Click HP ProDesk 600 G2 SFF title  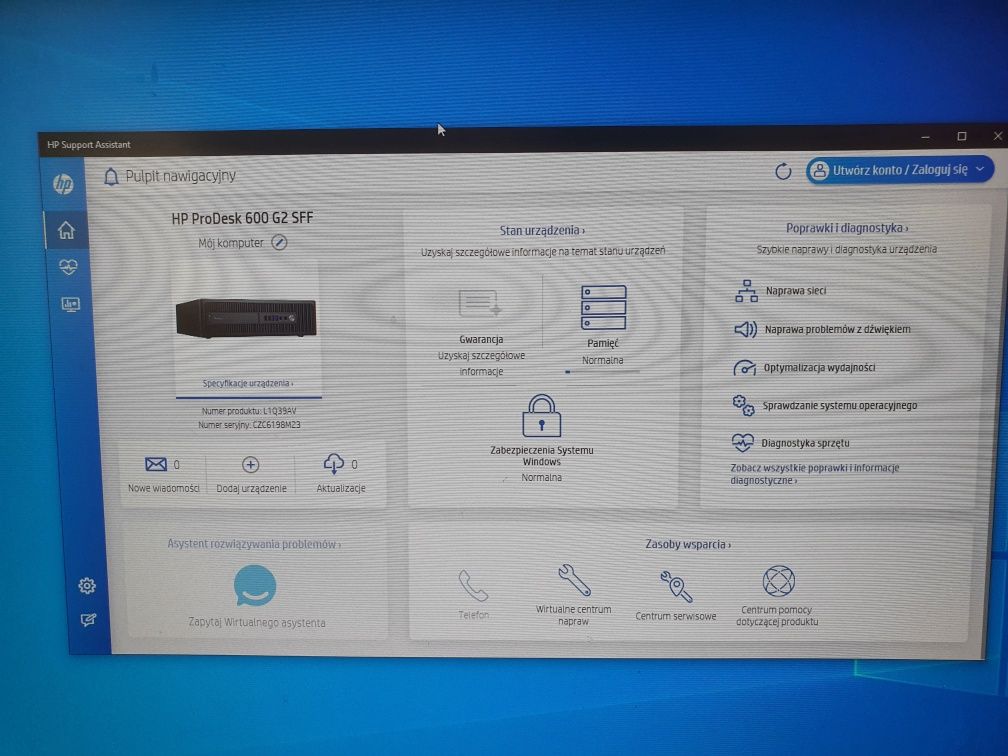(x=242, y=218)
